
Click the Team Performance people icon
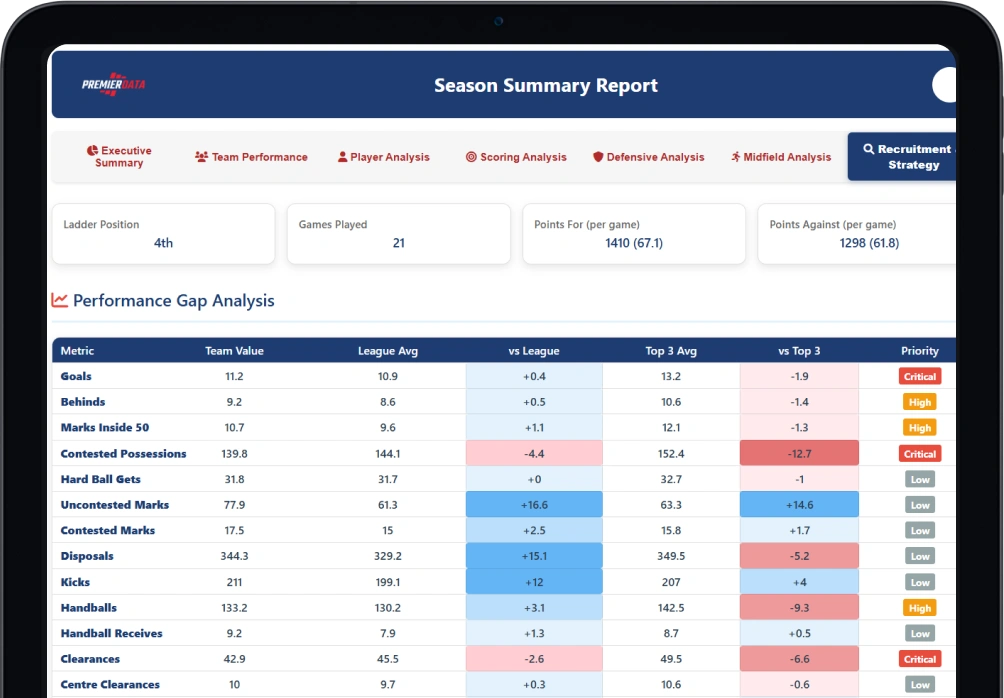pyautogui.click(x=201, y=157)
